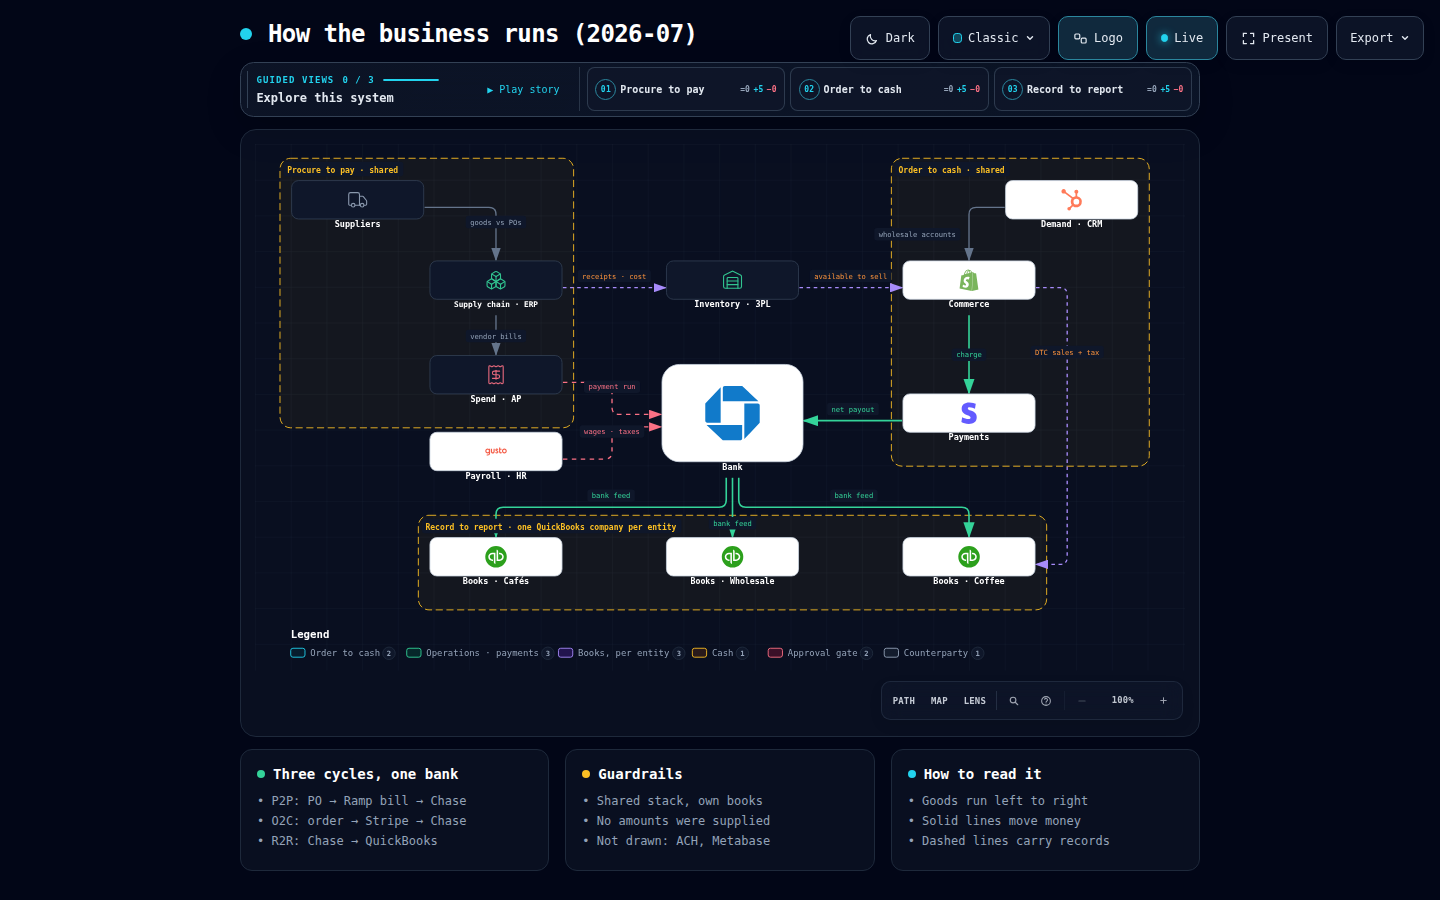The width and height of the screenshot is (1440, 900).
Task: Click the 'DTC sales + tax' edge label
Action: click(x=1067, y=353)
